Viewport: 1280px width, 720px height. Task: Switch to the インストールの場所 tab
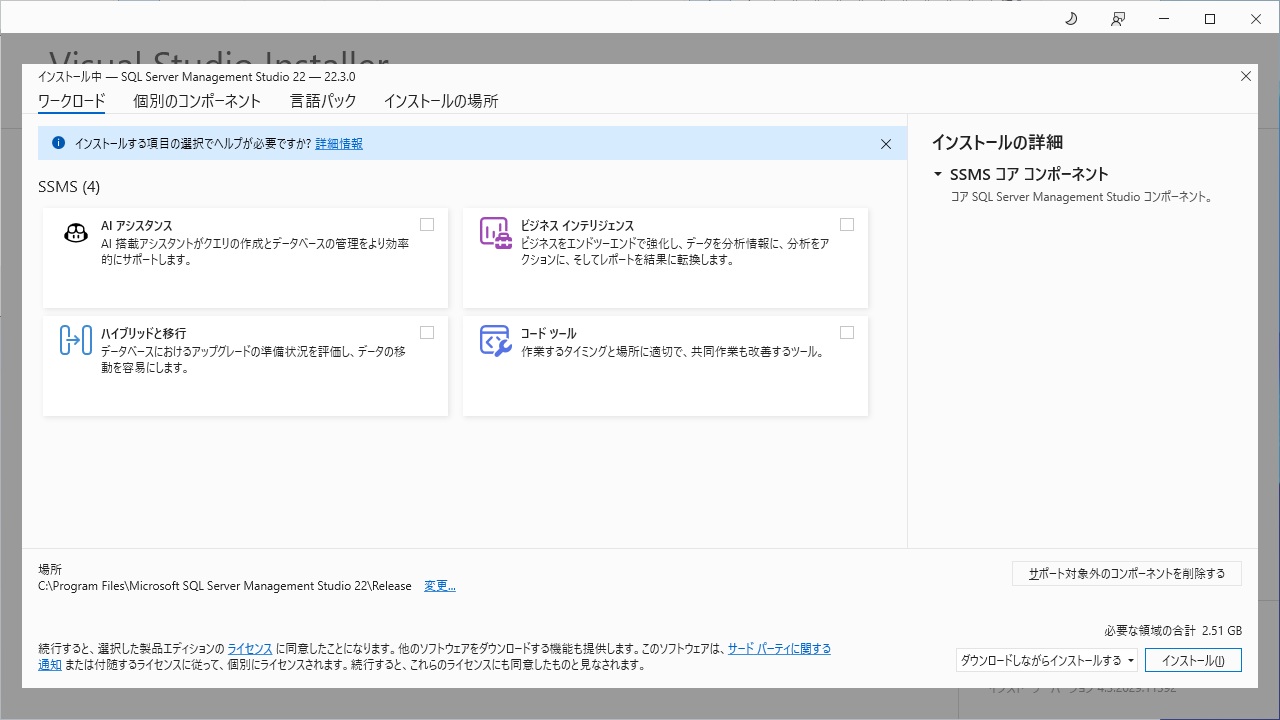click(x=441, y=101)
